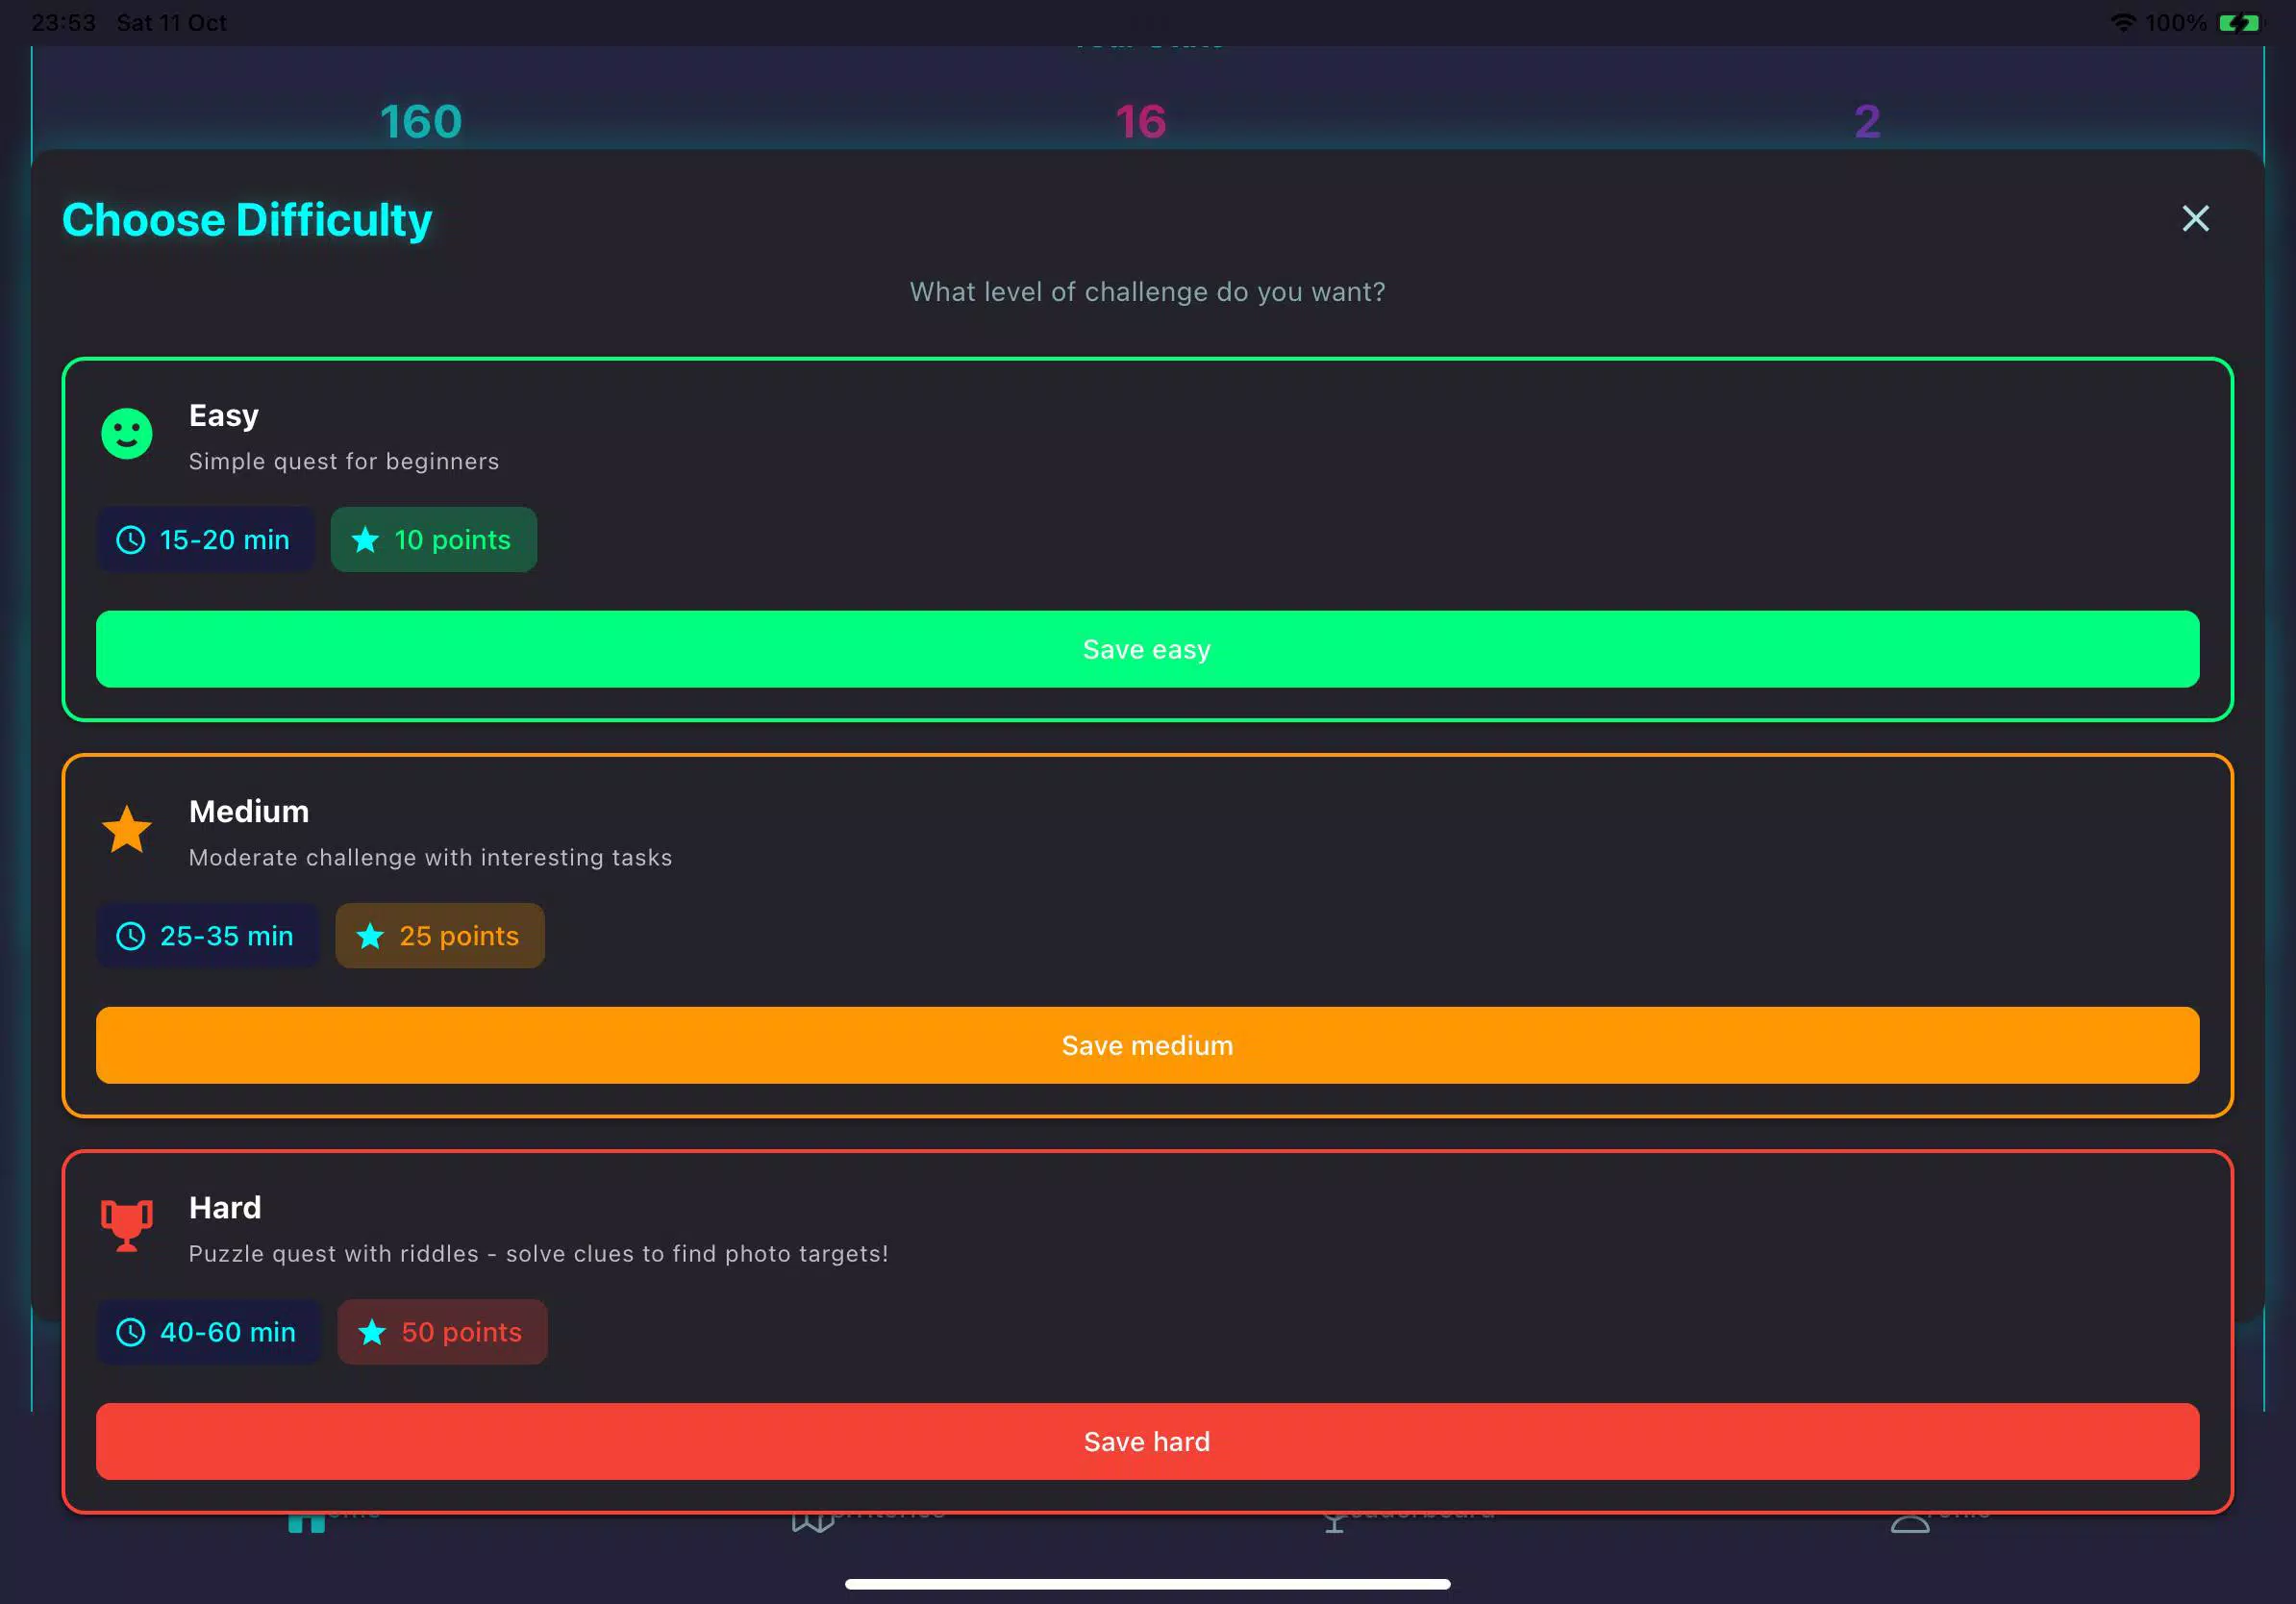
Task: Click the green smiley Easy icon
Action: 127,434
